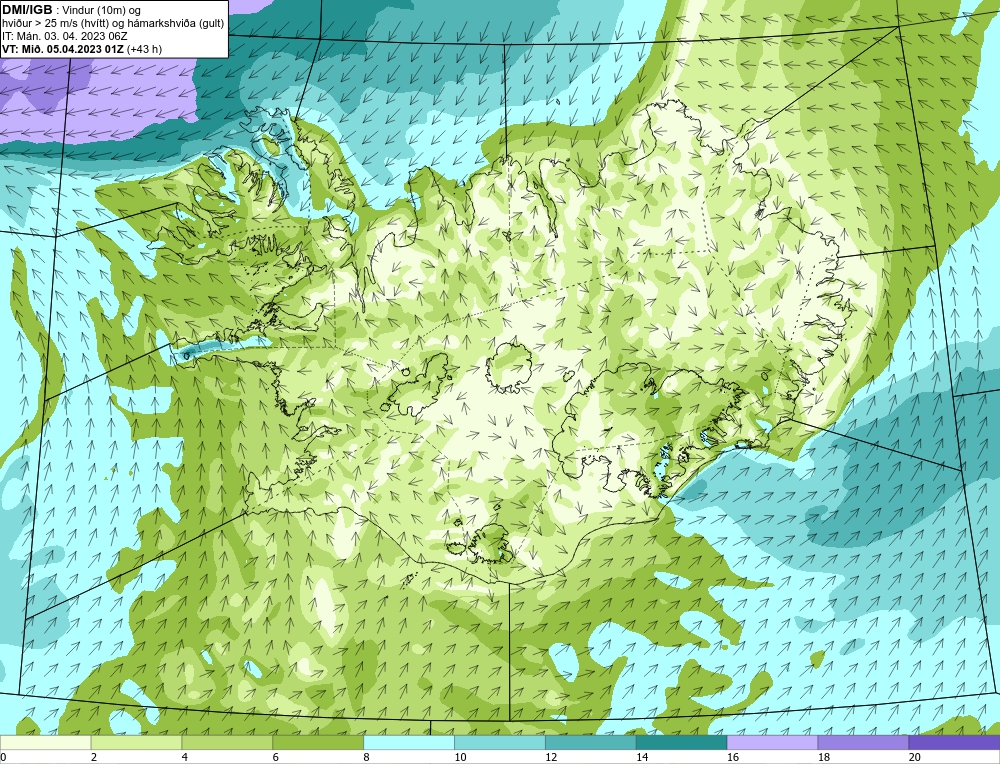Screen dimensions: 1000x764
Task: Click the 'hviður > 25 m/s' legend description line
Action: (113, 24)
